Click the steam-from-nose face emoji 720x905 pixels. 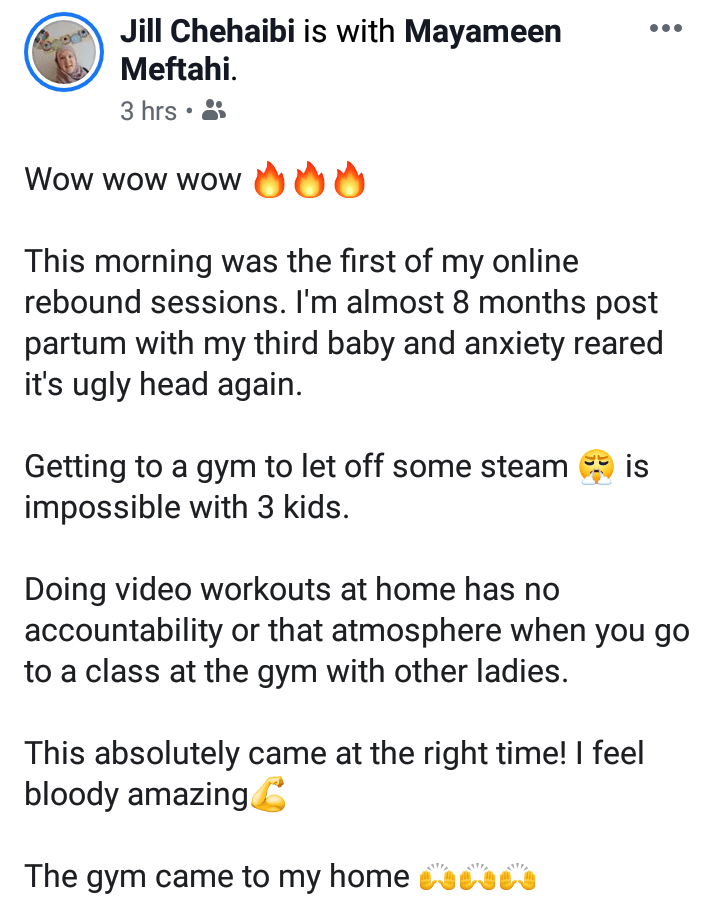[596, 467]
